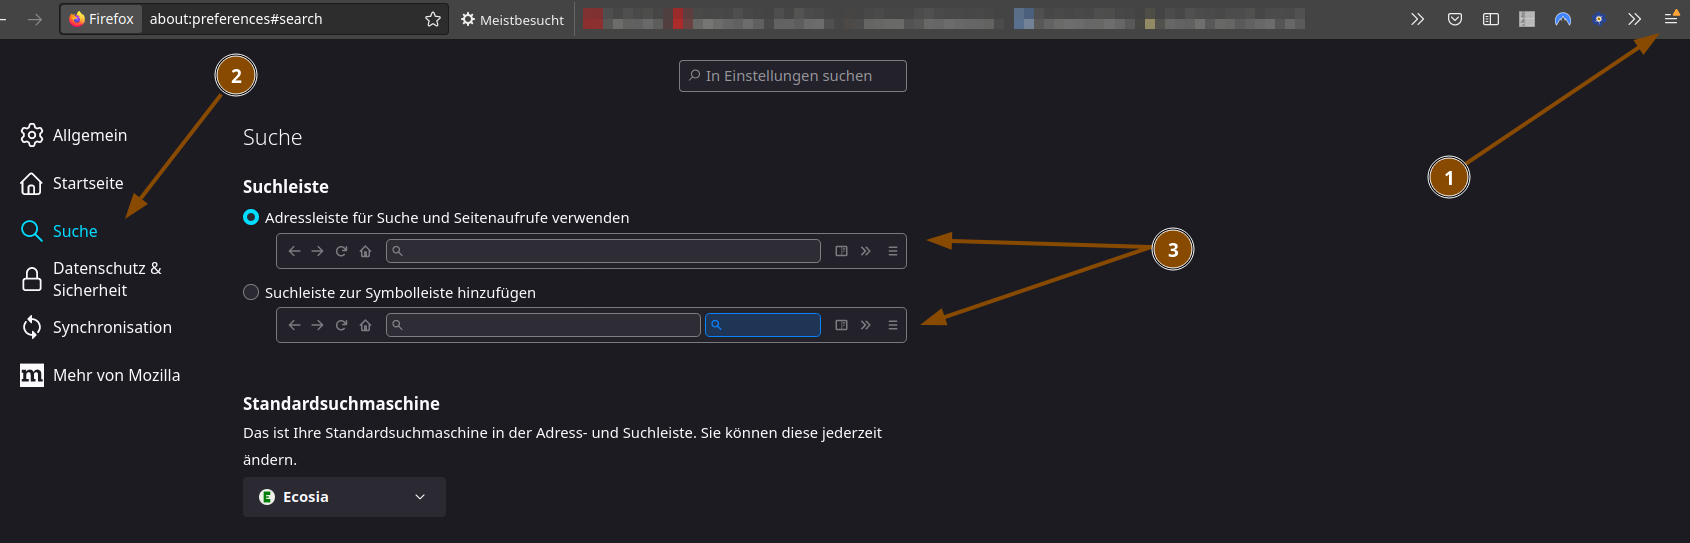This screenshot has height=543, width=1690.
Task: Open the Meistbesucht bookmarks folder
Action: tap(512, 19)
